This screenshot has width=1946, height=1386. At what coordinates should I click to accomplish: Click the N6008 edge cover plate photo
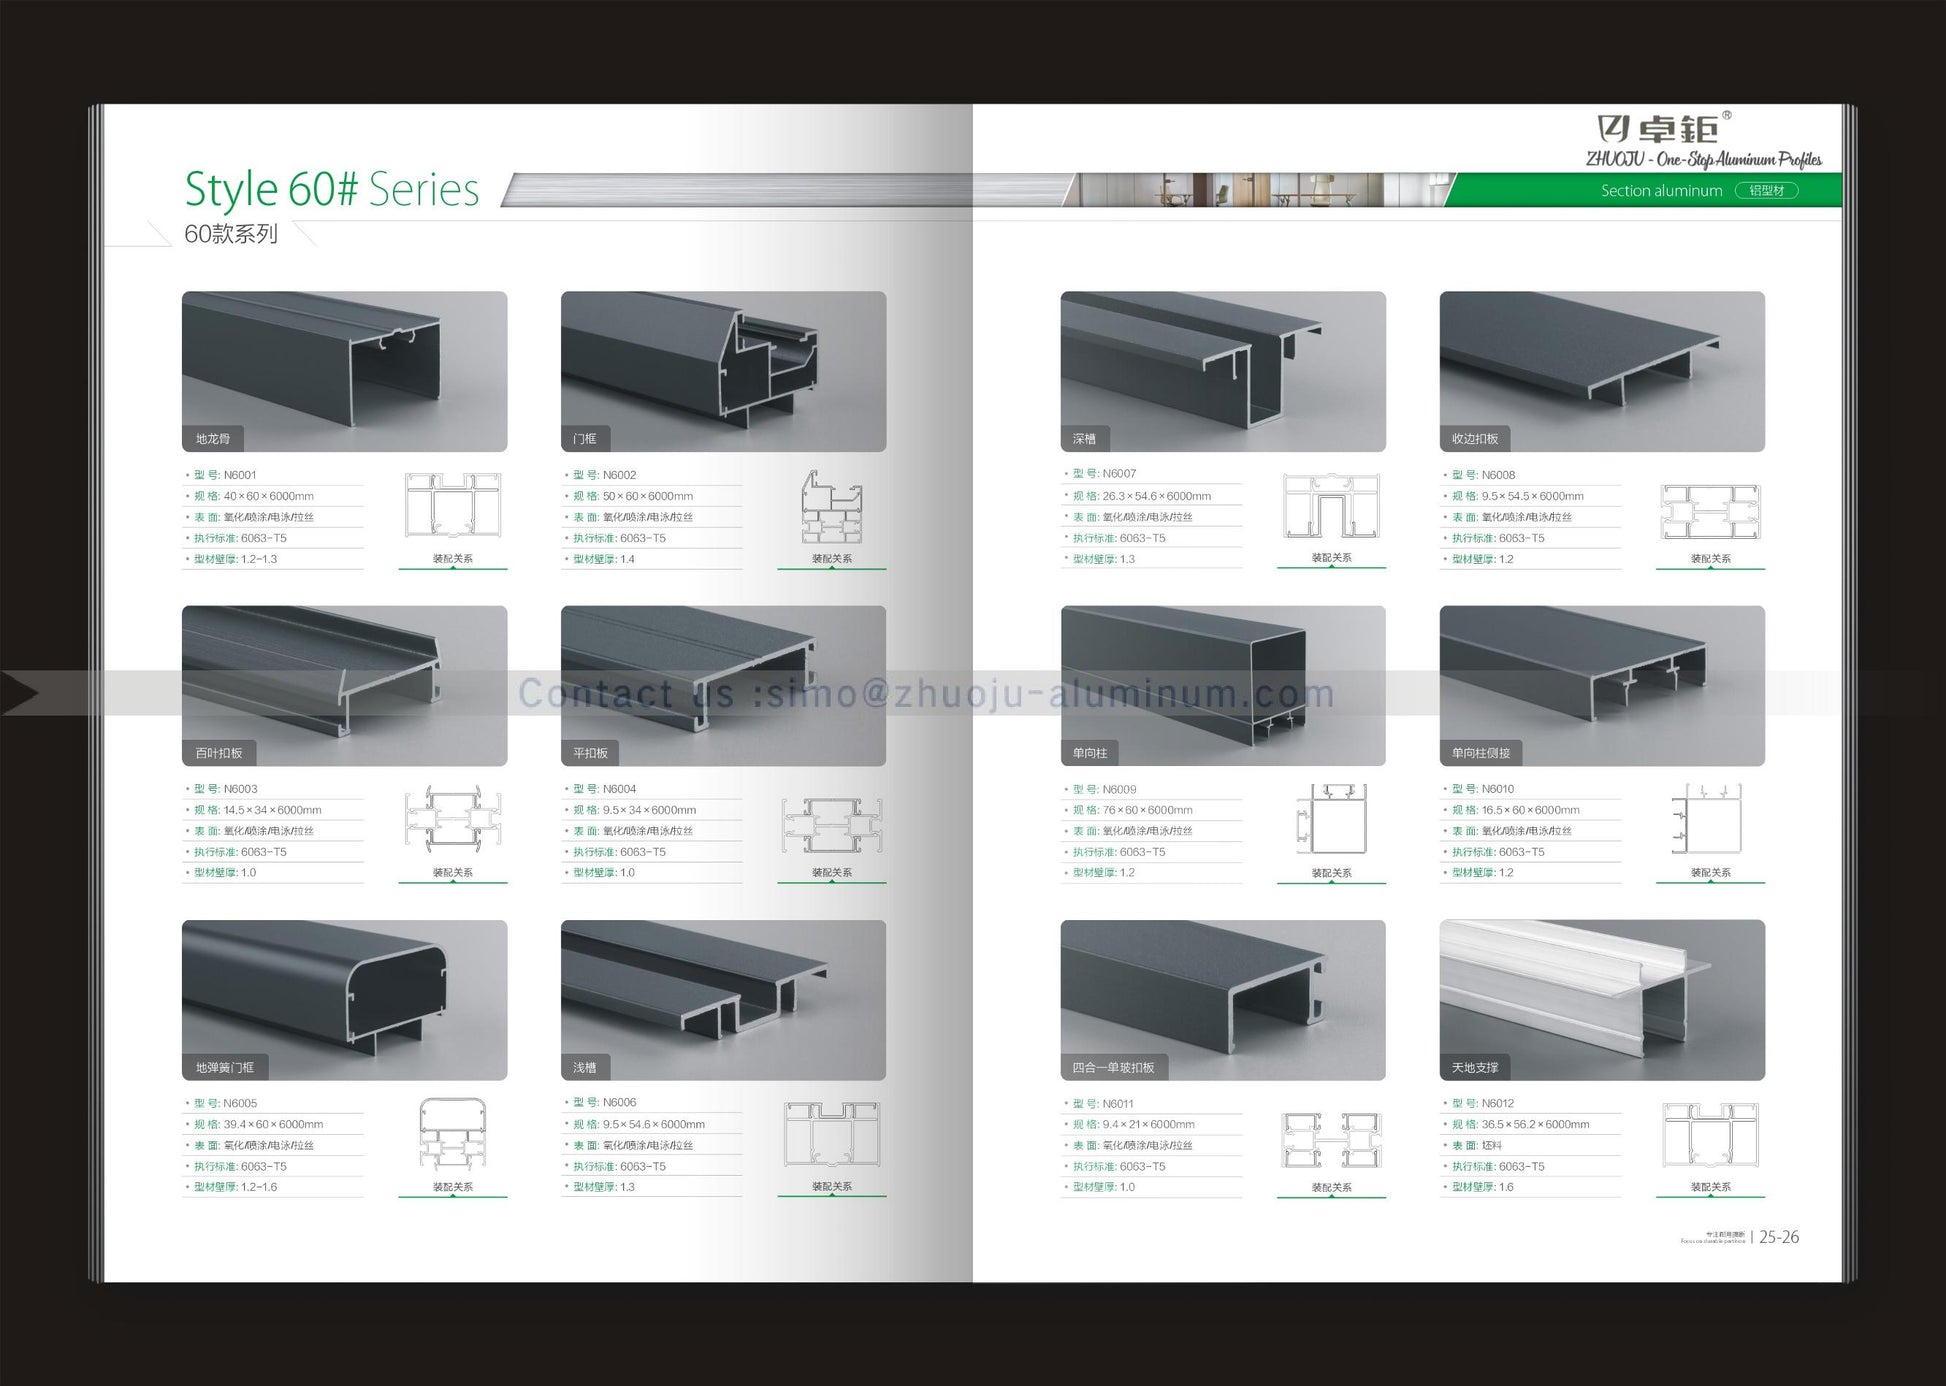pyautogui.click(x=1601, y=371)
